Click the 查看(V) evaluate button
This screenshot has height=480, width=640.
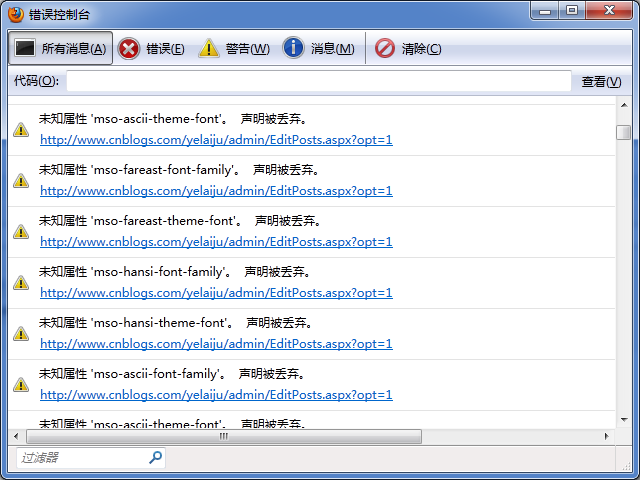point(601,81)
